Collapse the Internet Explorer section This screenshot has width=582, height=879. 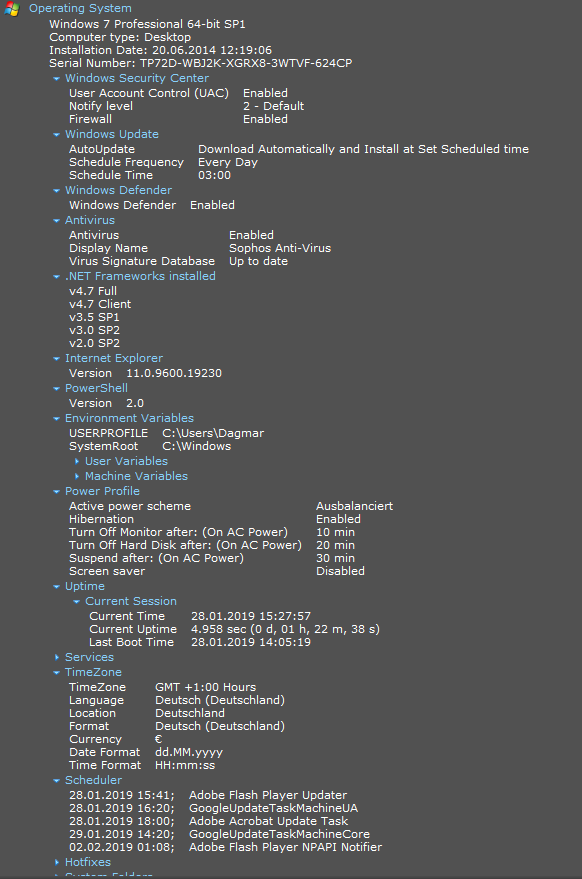coord(56,358)
